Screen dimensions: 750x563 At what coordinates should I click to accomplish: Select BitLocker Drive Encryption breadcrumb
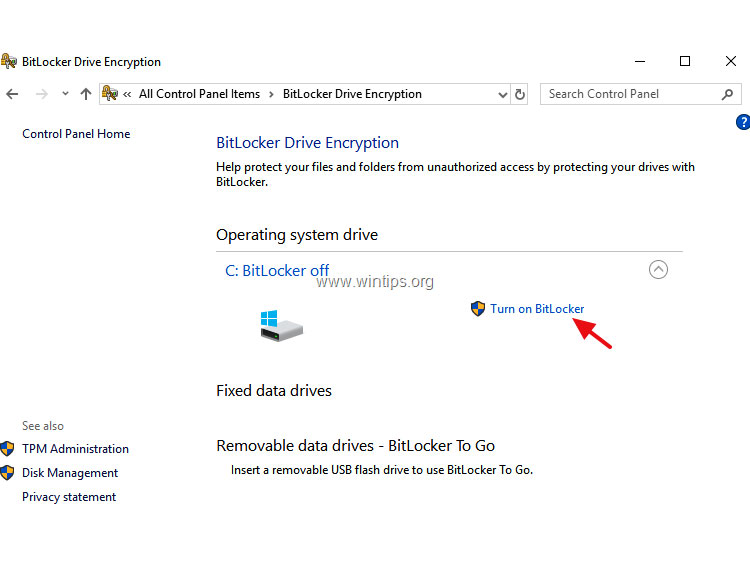click(352, 94)
